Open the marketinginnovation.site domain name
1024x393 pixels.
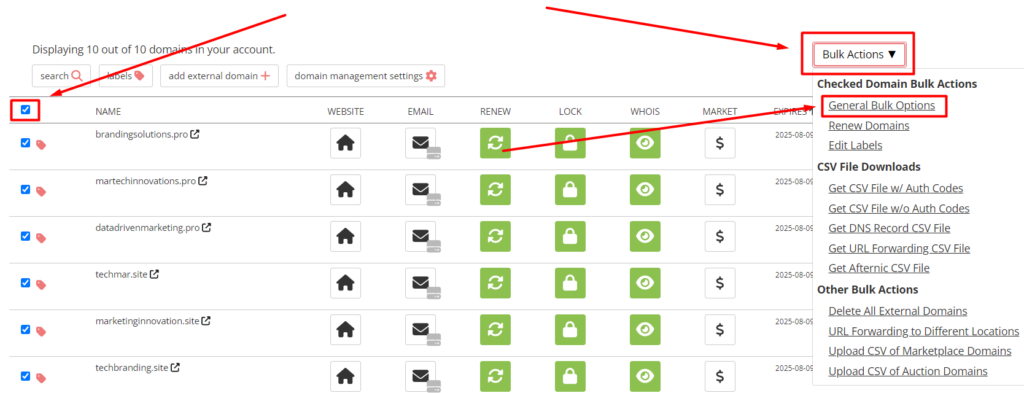coord(147,321)
